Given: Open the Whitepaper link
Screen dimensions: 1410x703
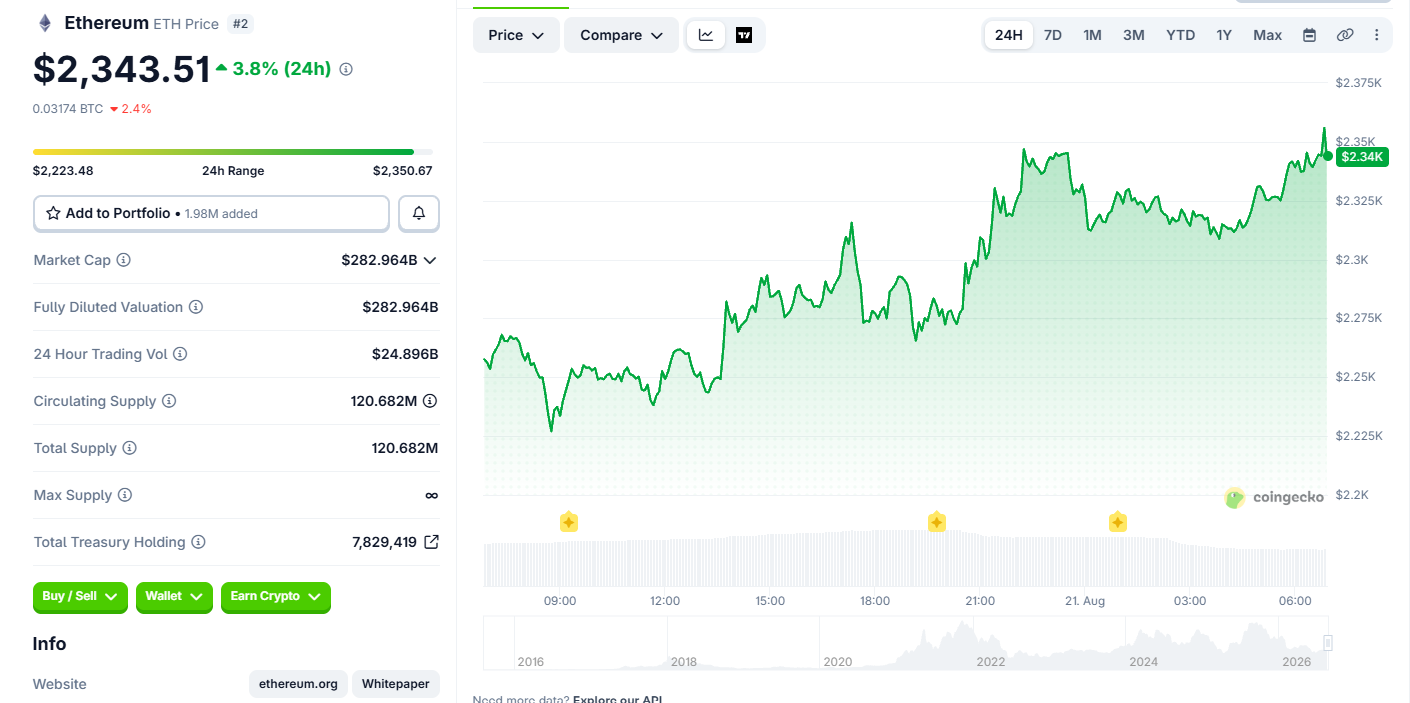Looking at the screenshot, I should 395,684.
